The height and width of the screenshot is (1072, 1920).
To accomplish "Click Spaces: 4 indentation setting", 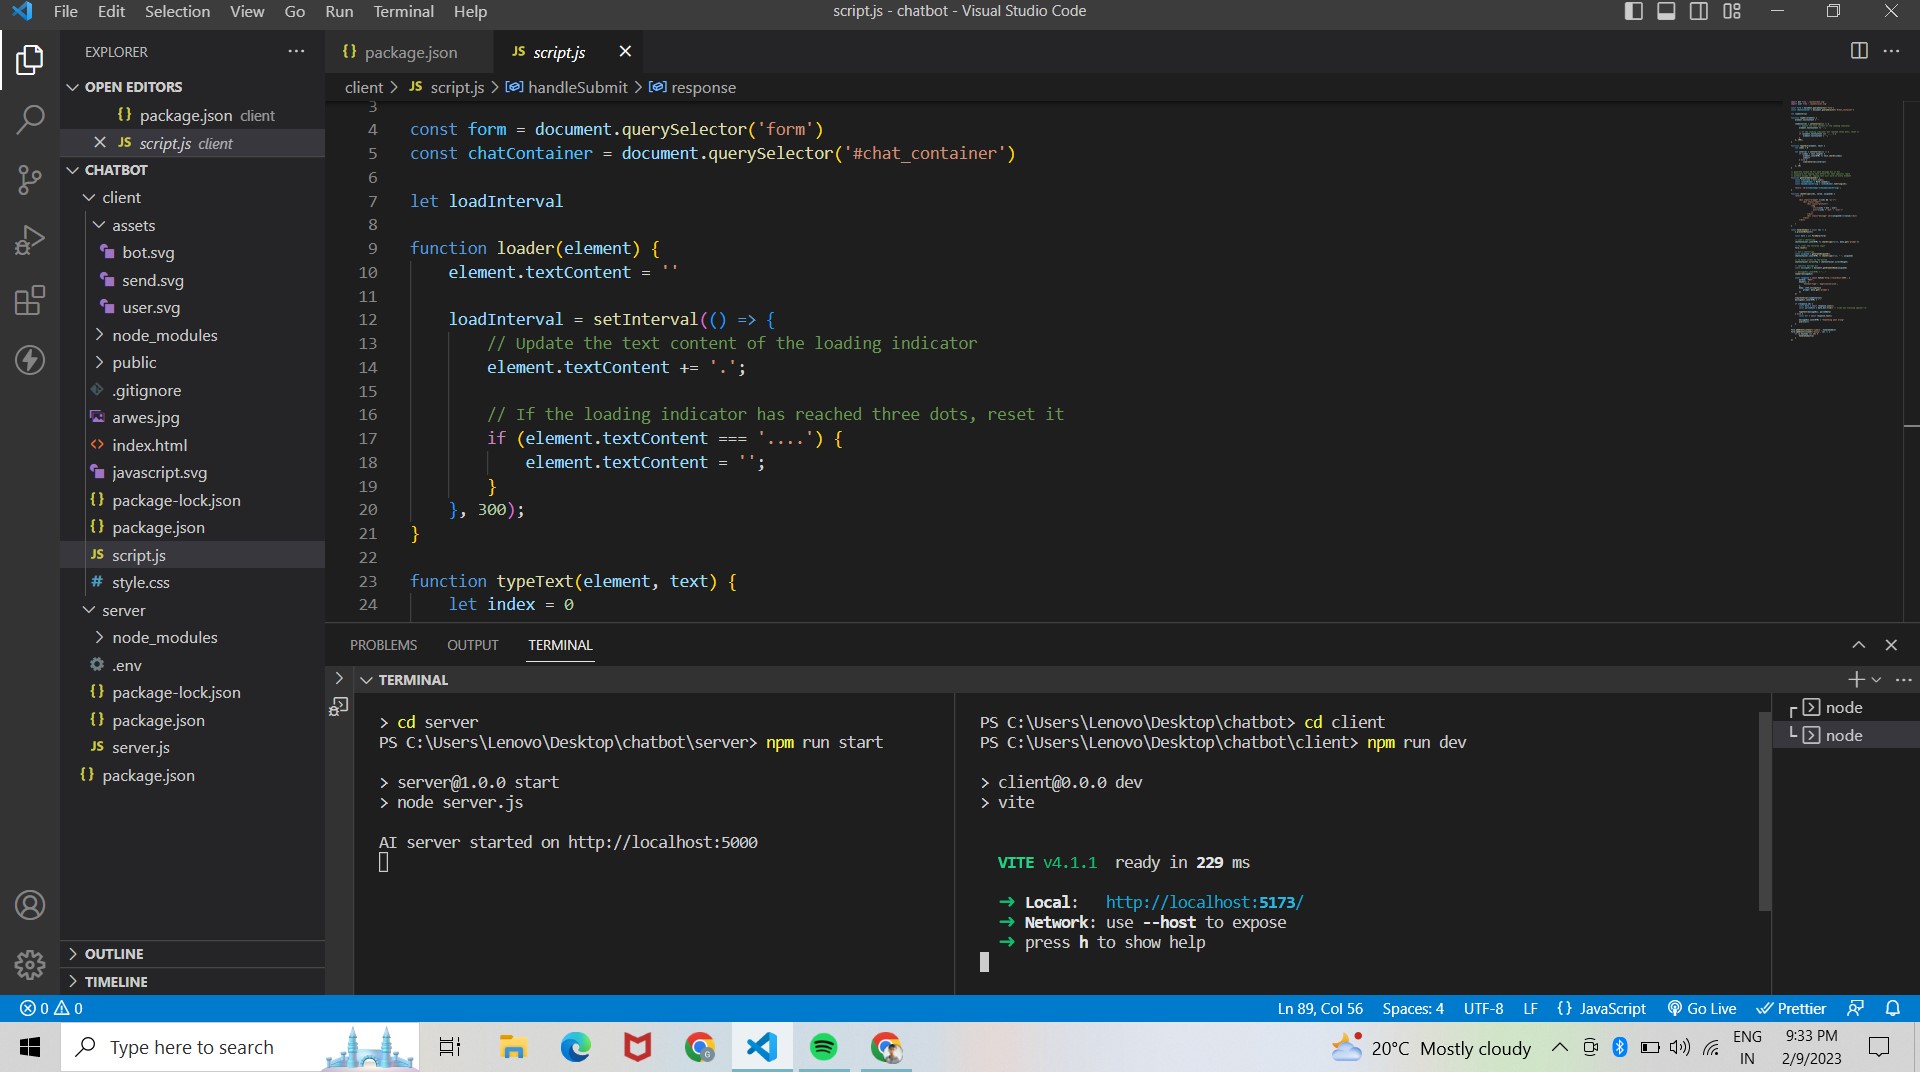I will [1413, 1008].
